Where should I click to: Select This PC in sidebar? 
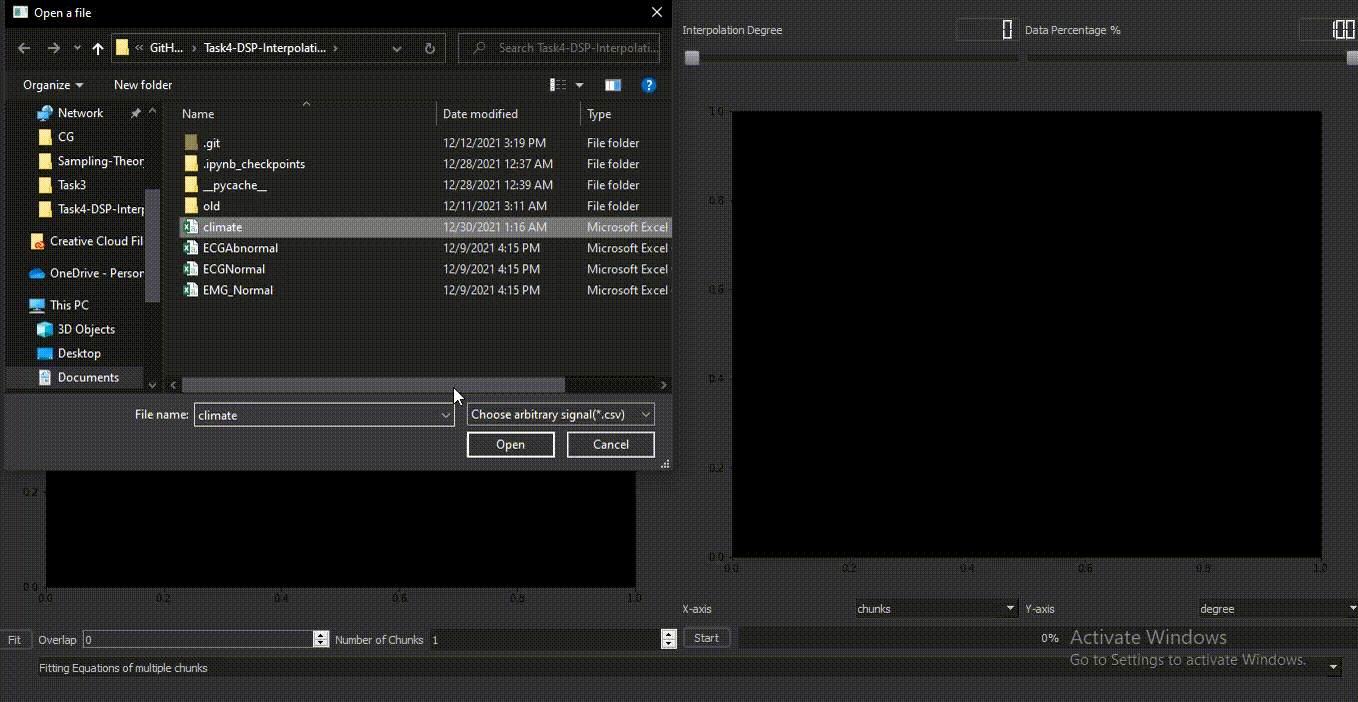pyautogui.click(x=69, y=305)
